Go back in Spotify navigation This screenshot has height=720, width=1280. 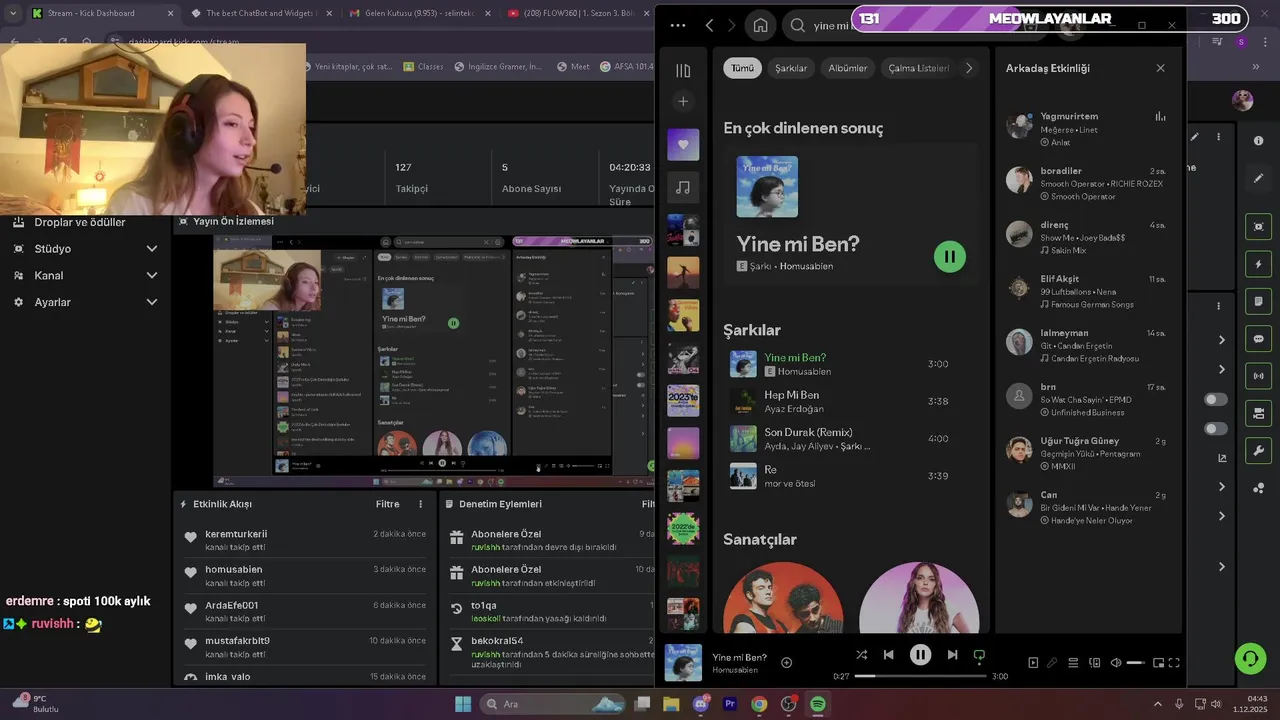point(709,25)
